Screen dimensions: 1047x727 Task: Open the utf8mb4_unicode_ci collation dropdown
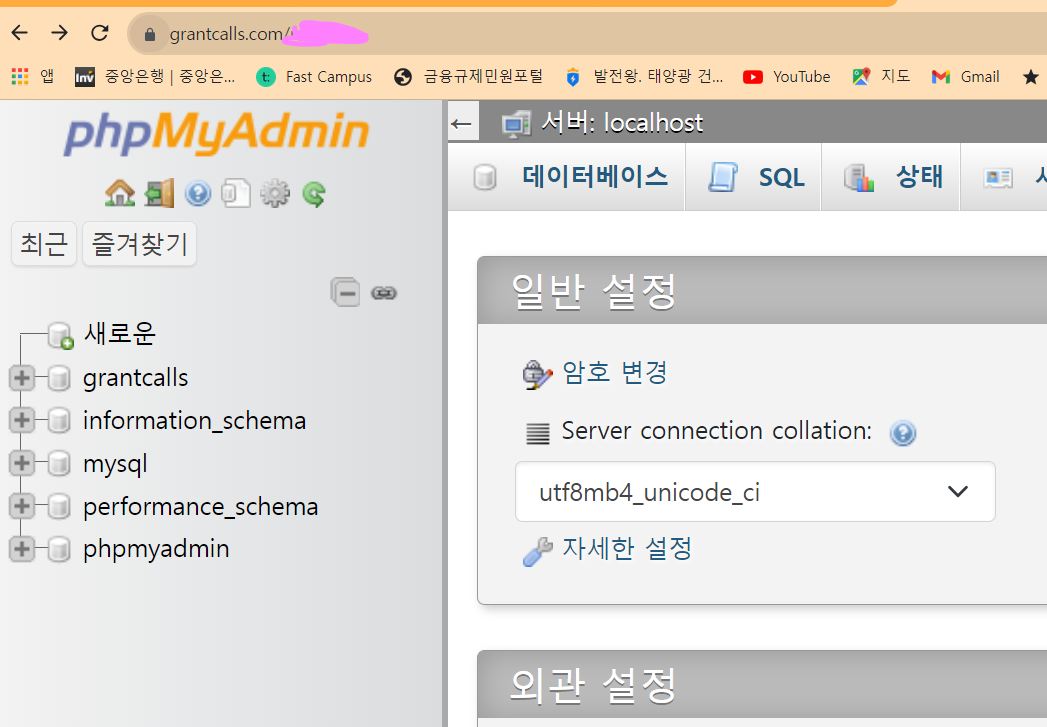click(x=755, y=492)
